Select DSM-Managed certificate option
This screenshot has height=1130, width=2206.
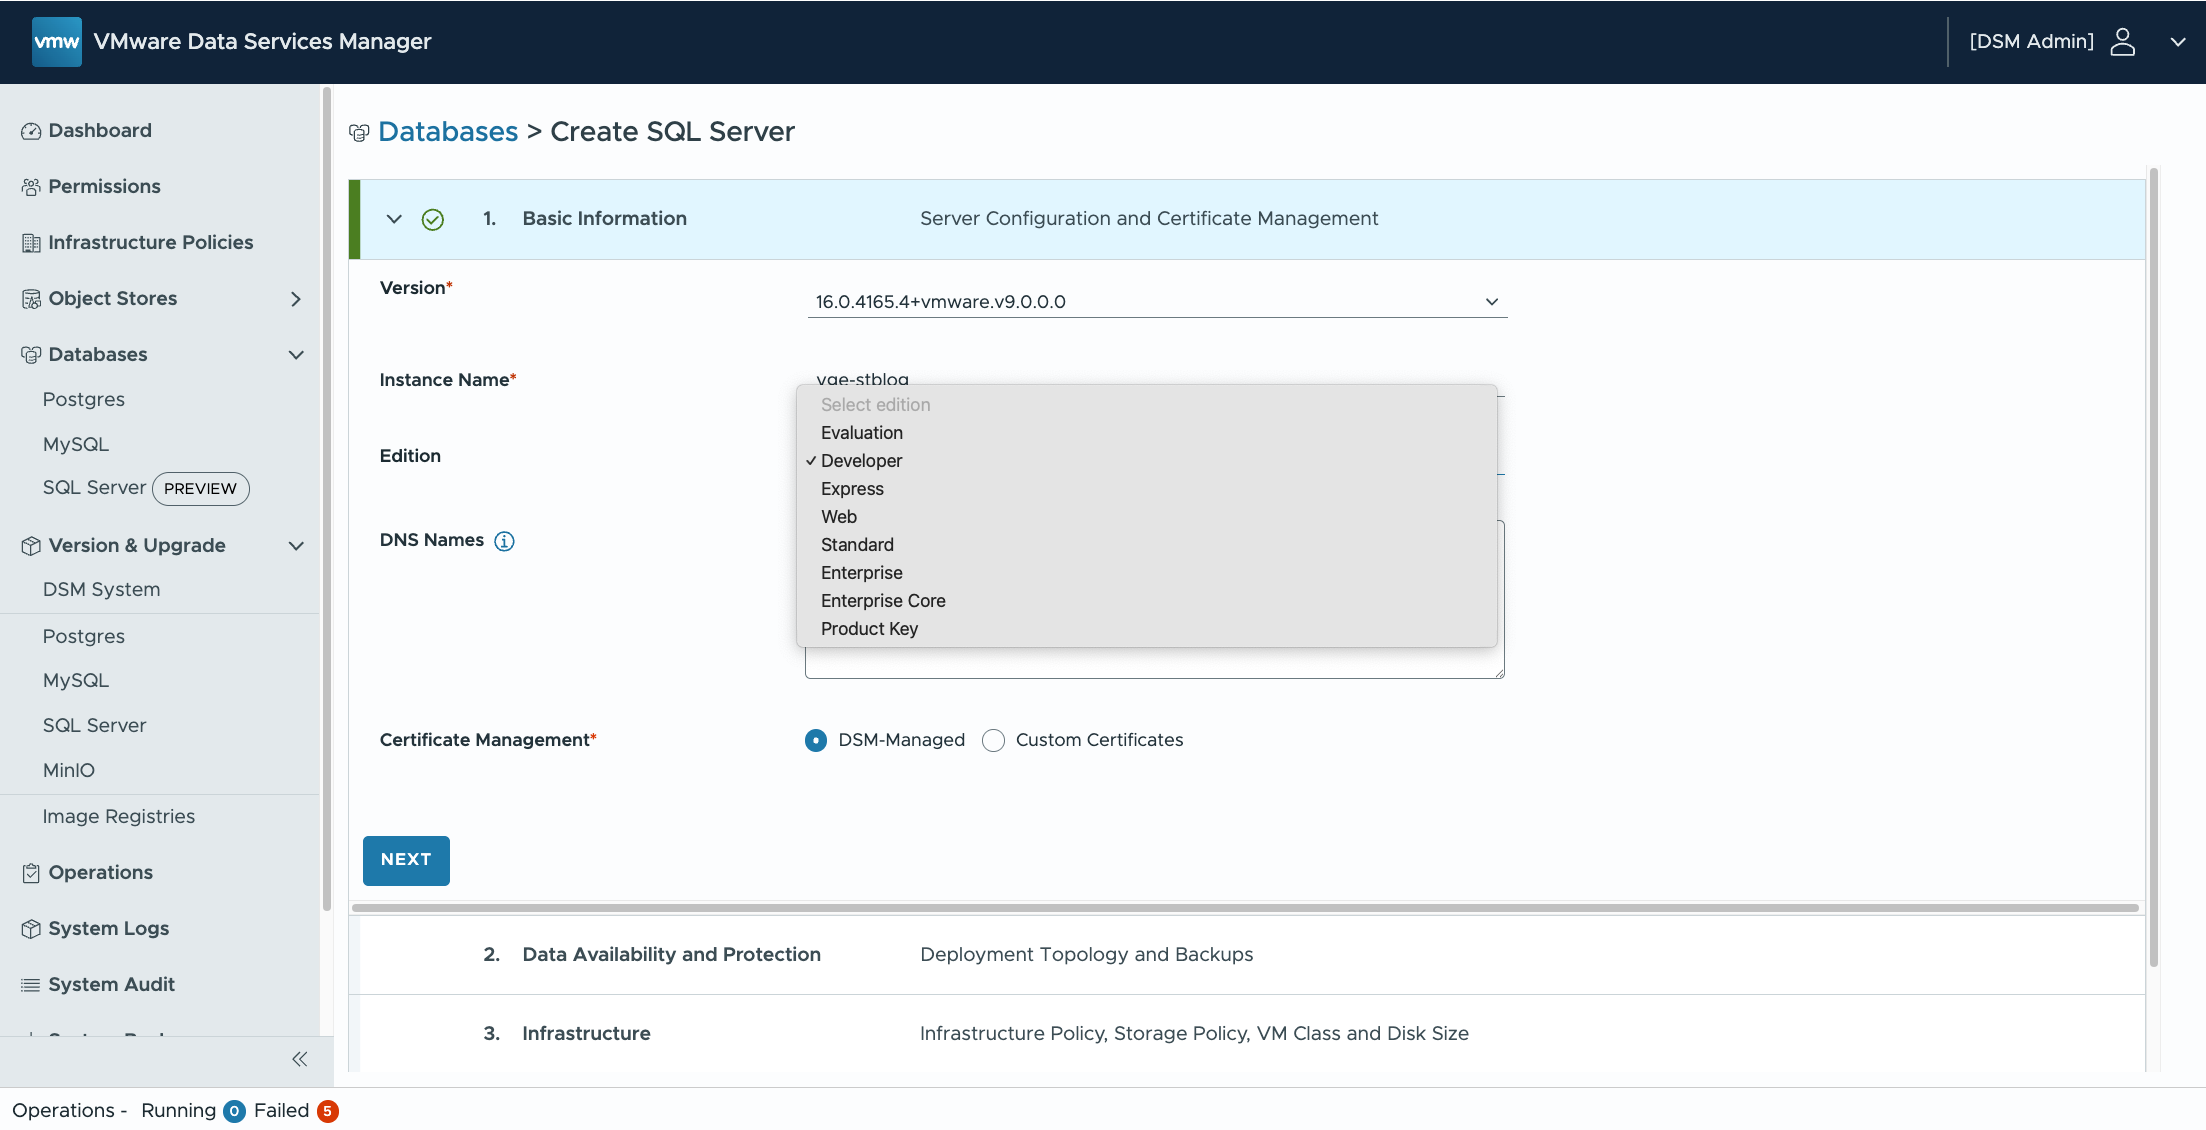(816, 740)
